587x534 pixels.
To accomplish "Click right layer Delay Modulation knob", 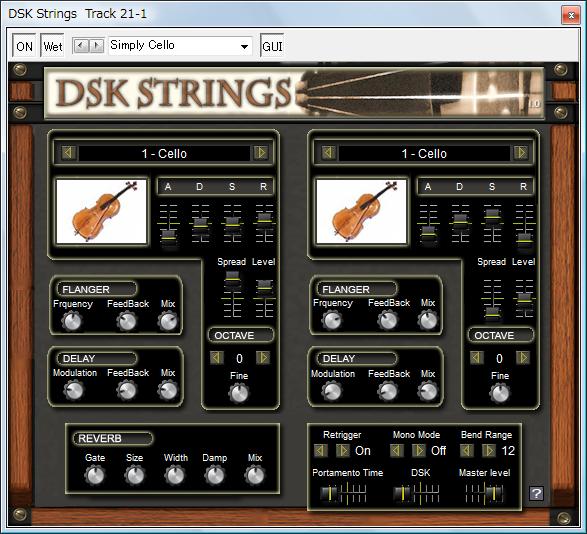I will pos(332,391).
